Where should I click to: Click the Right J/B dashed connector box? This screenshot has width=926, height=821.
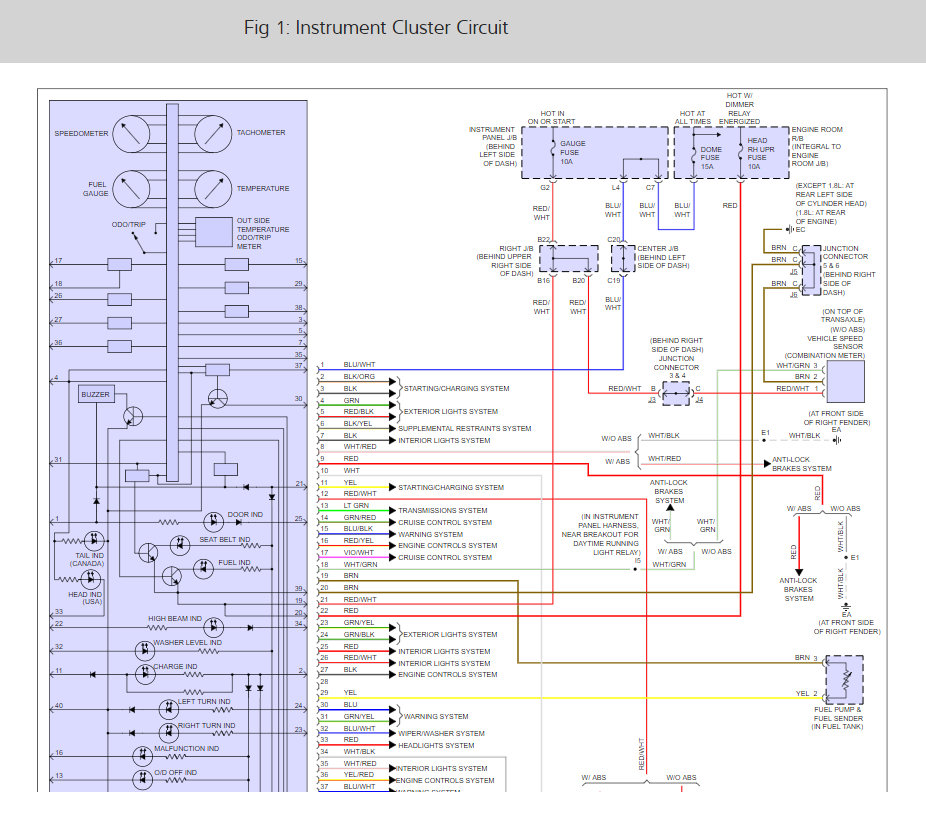click(569, 259)
